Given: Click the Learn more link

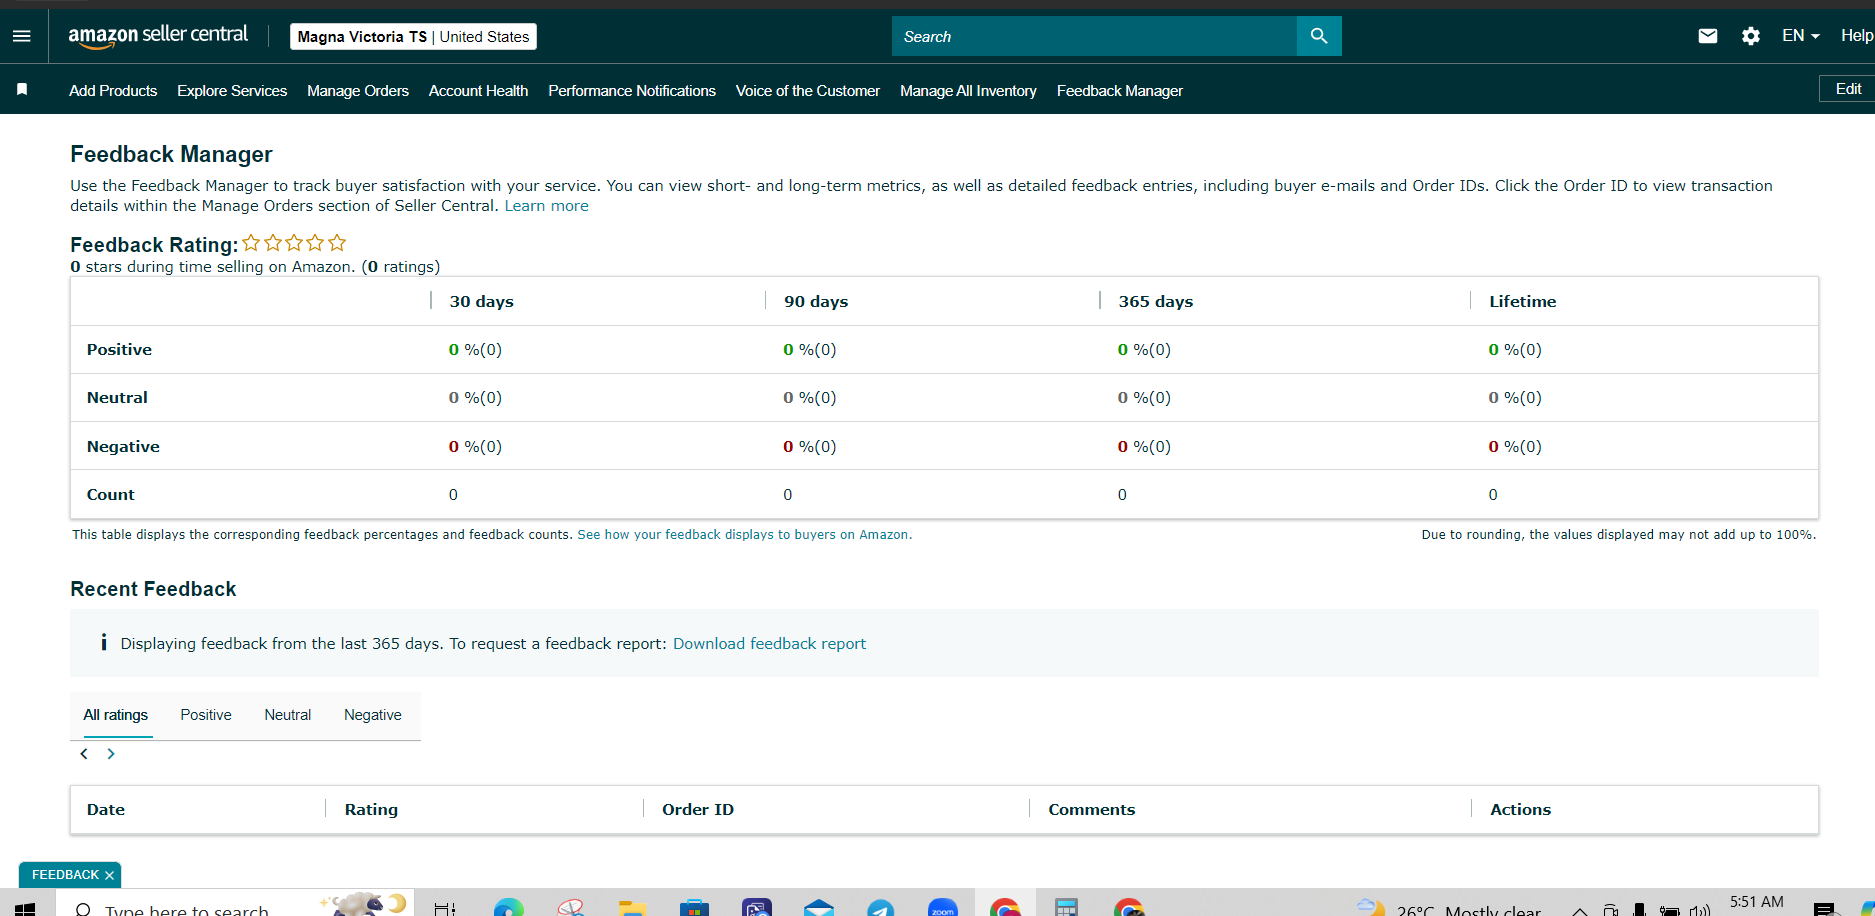Looking at the screenshot, I should coord(546,206).
